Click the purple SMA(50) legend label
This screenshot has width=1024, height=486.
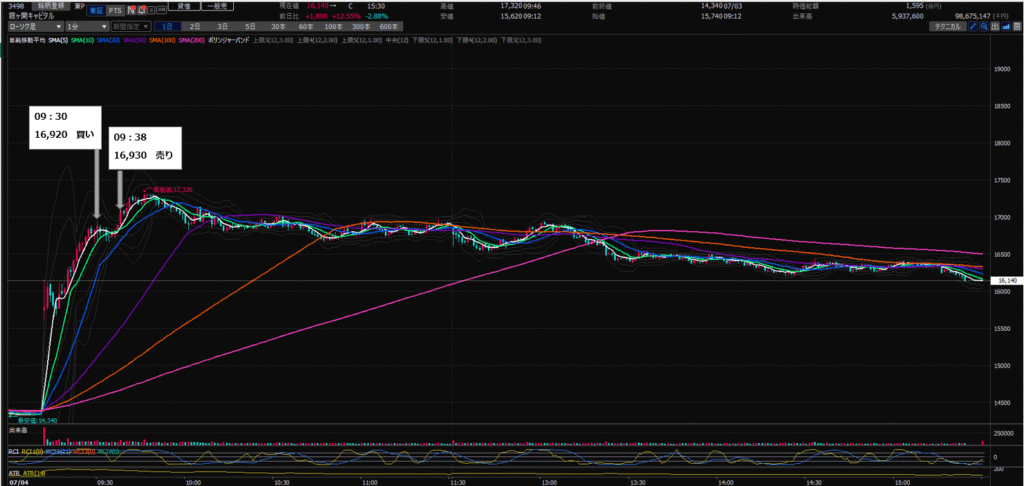(x=135, y=40)
